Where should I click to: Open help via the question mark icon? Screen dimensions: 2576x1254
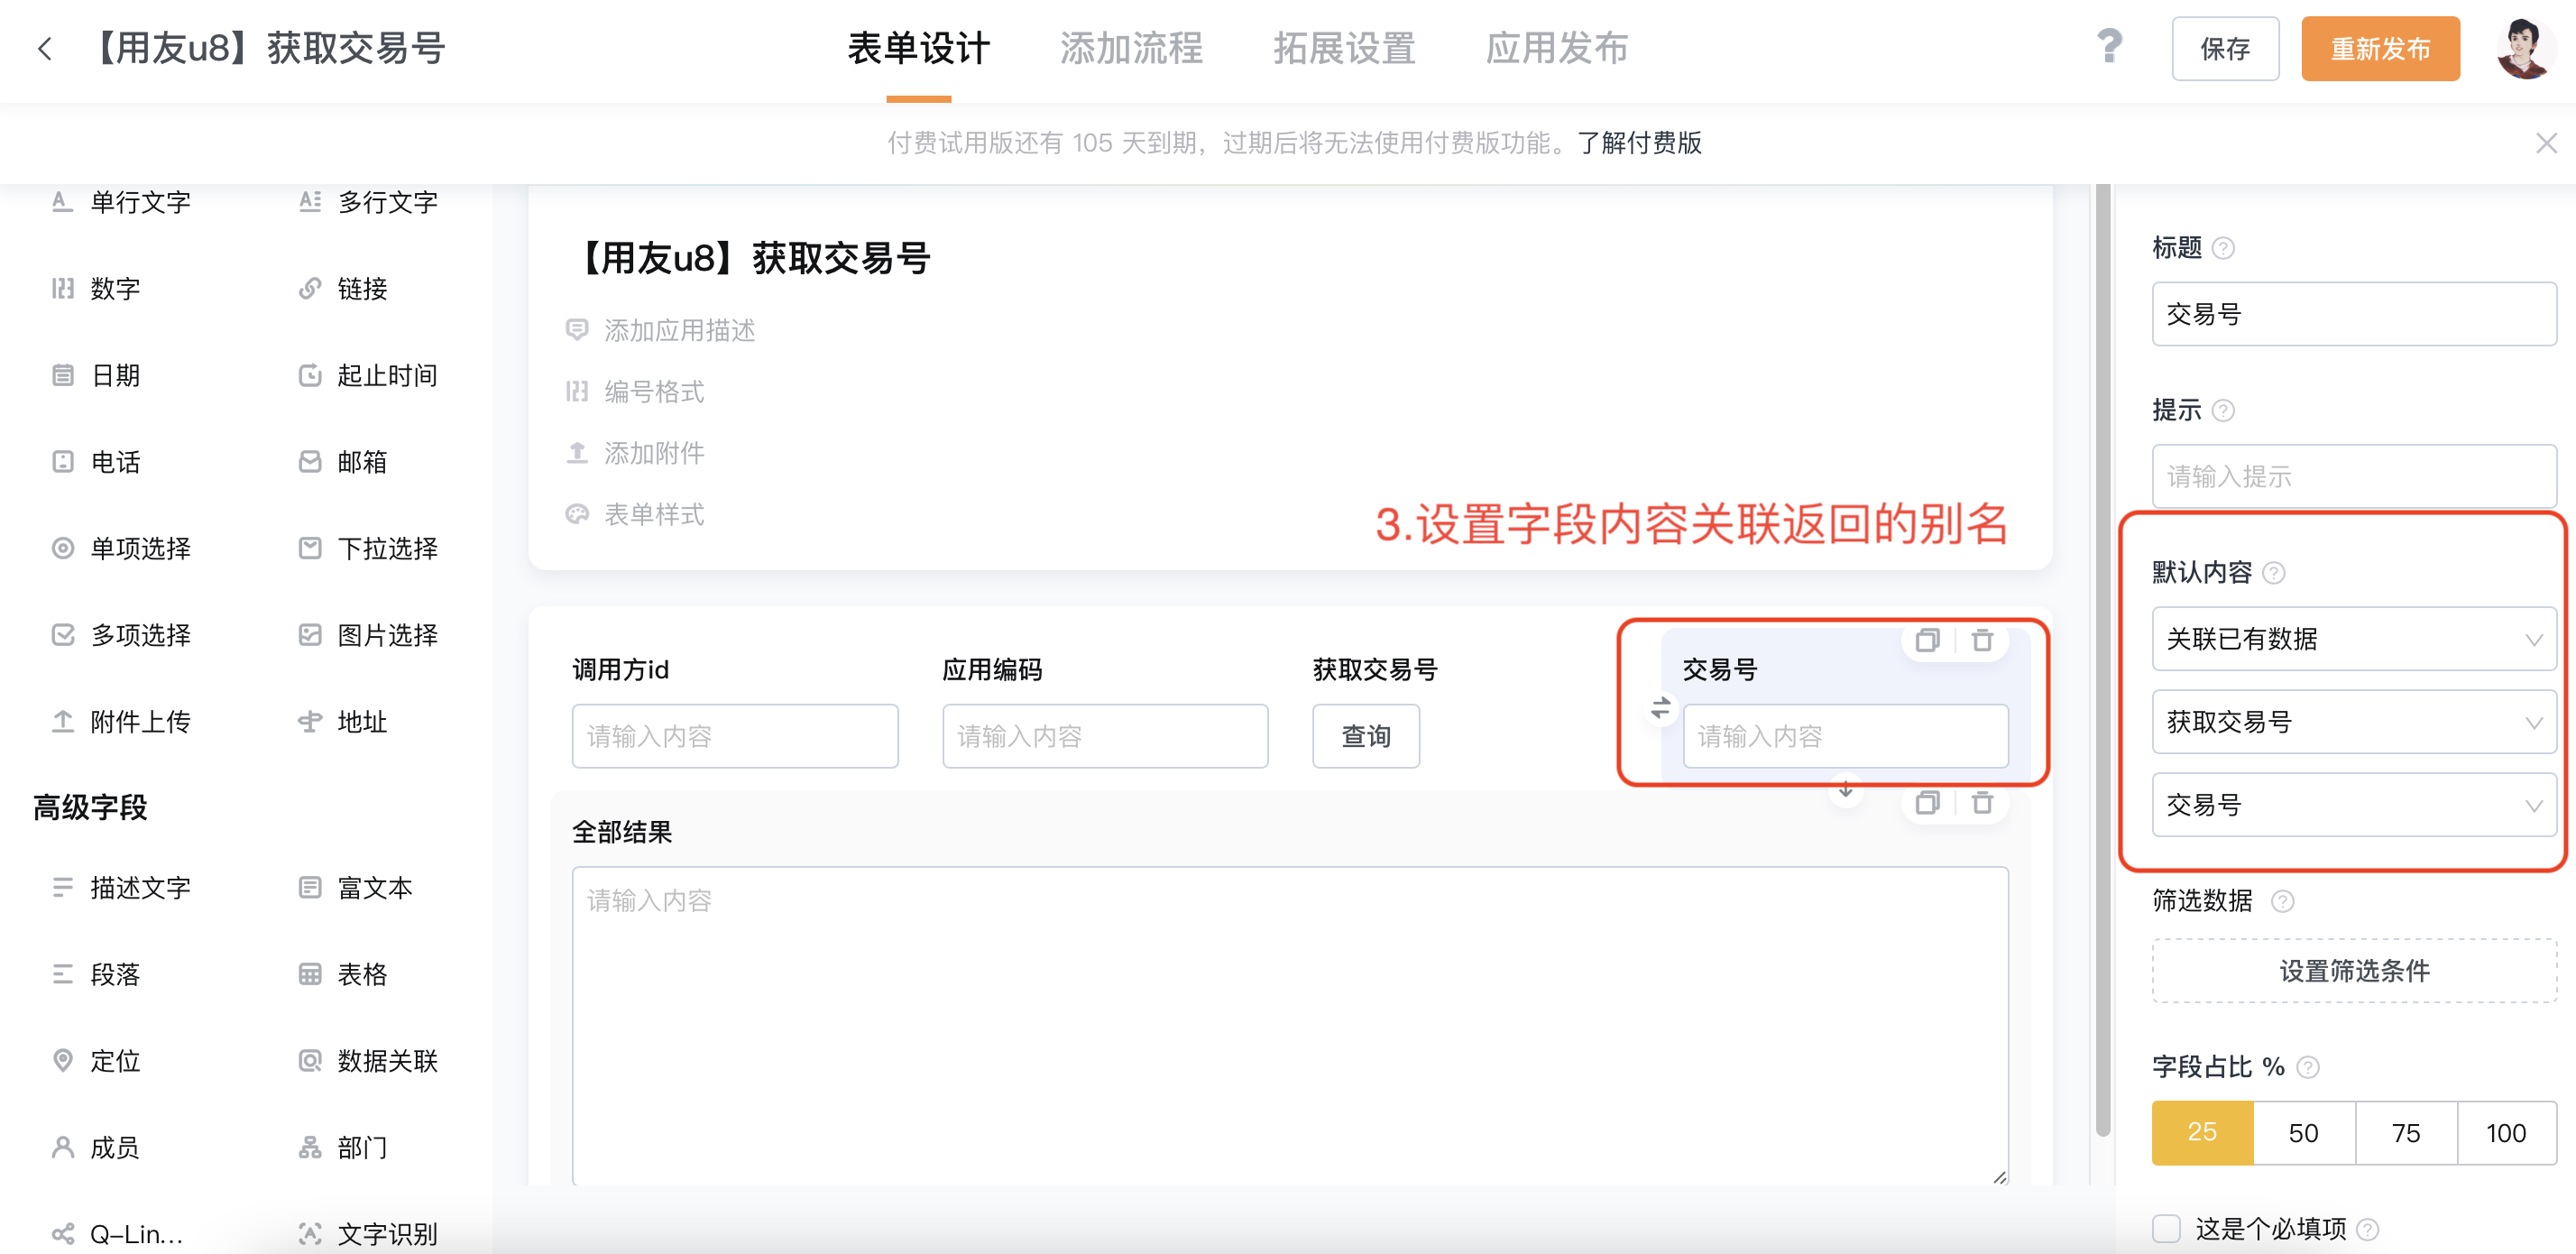pyautogui.click(x=2109, y=47)
